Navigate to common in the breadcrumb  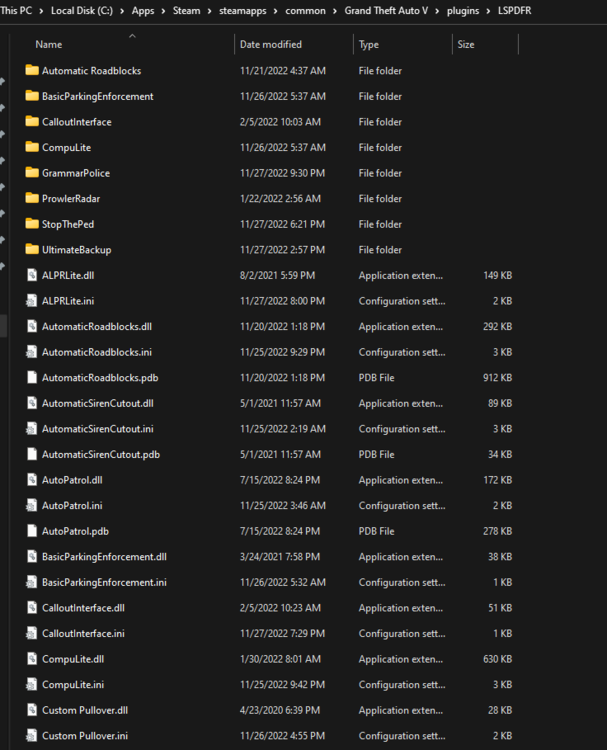coord(305,11)
